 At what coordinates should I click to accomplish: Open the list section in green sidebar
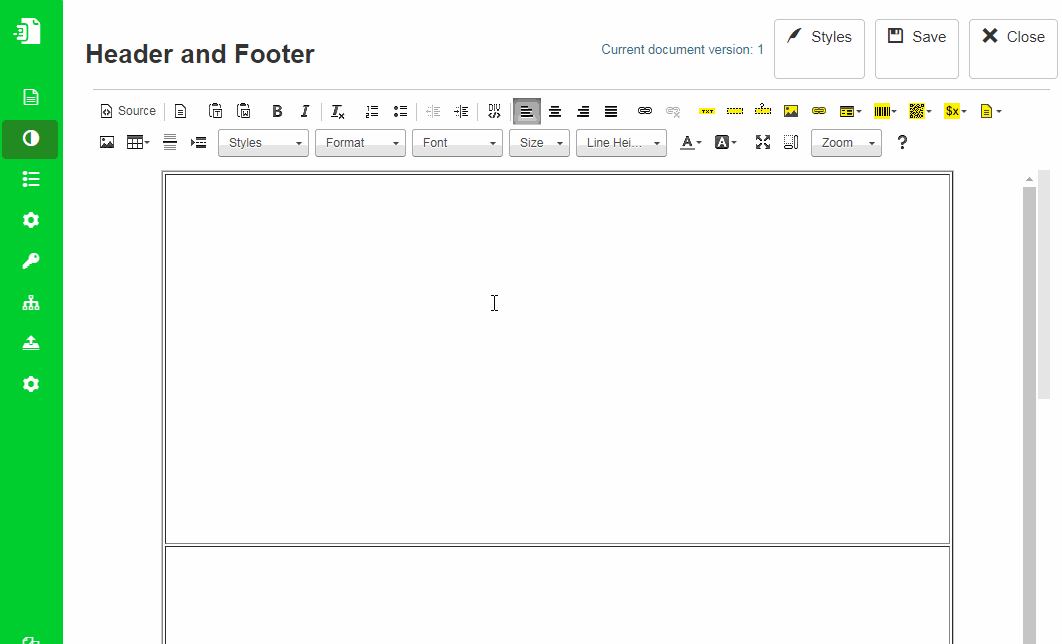(31, 179)
